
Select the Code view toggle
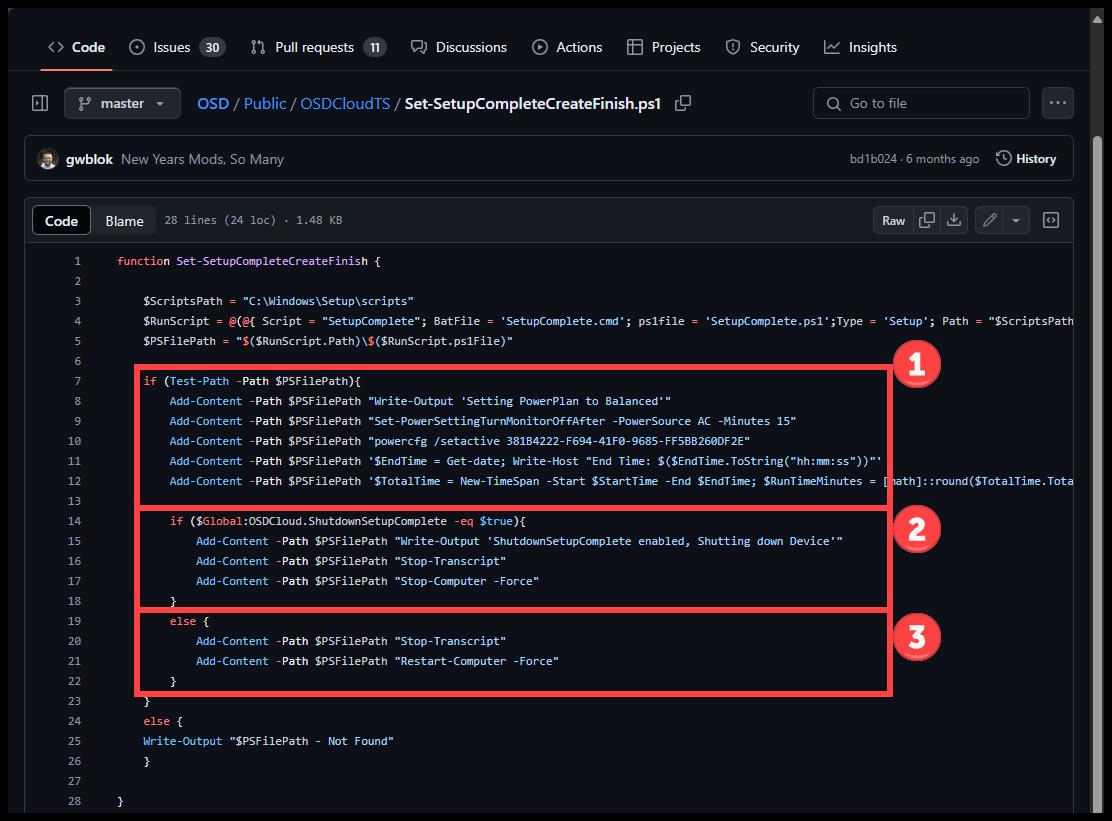coord(62,221)
